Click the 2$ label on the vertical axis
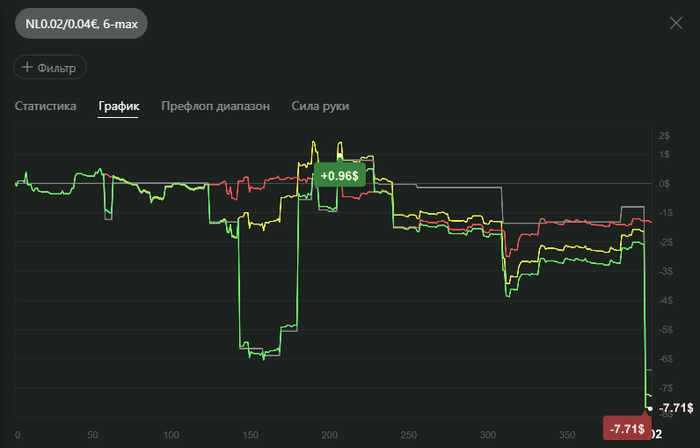 (664, 134)
